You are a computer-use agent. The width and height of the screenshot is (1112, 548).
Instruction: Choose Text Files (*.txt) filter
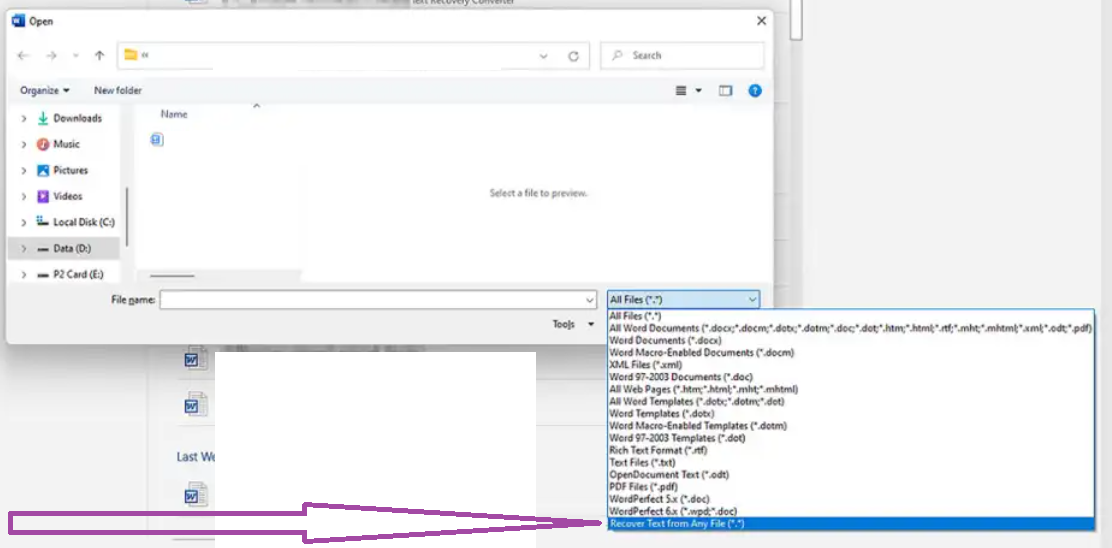pyautogui.click(x=850, y=462)
